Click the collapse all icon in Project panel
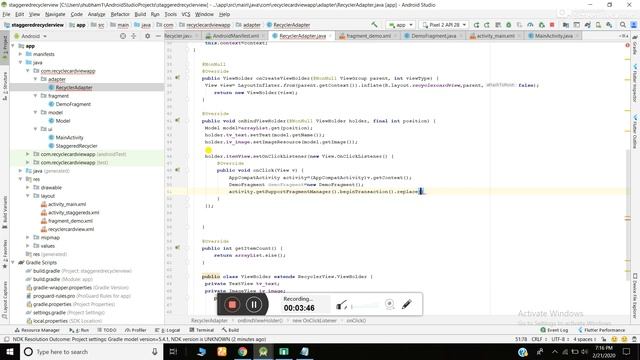Screen dimensions: 640x360 pyautogui.click(x=133, y=36)
